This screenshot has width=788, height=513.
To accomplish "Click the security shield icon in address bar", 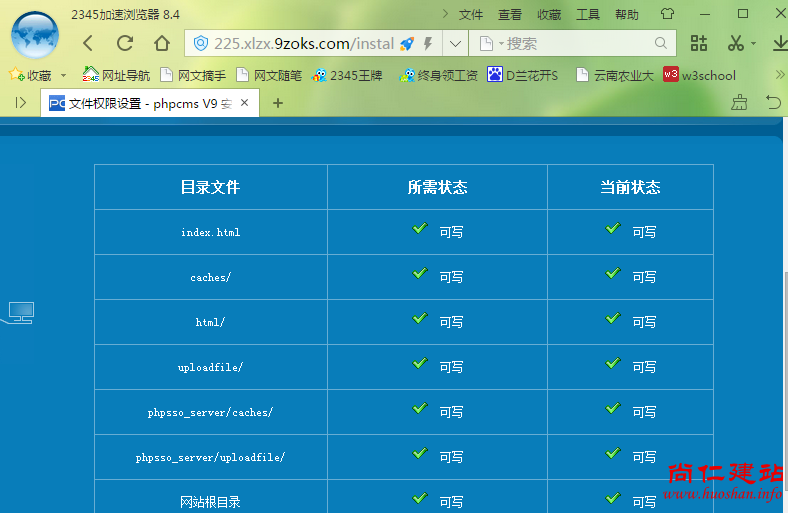I will click(x=200, y=43).
